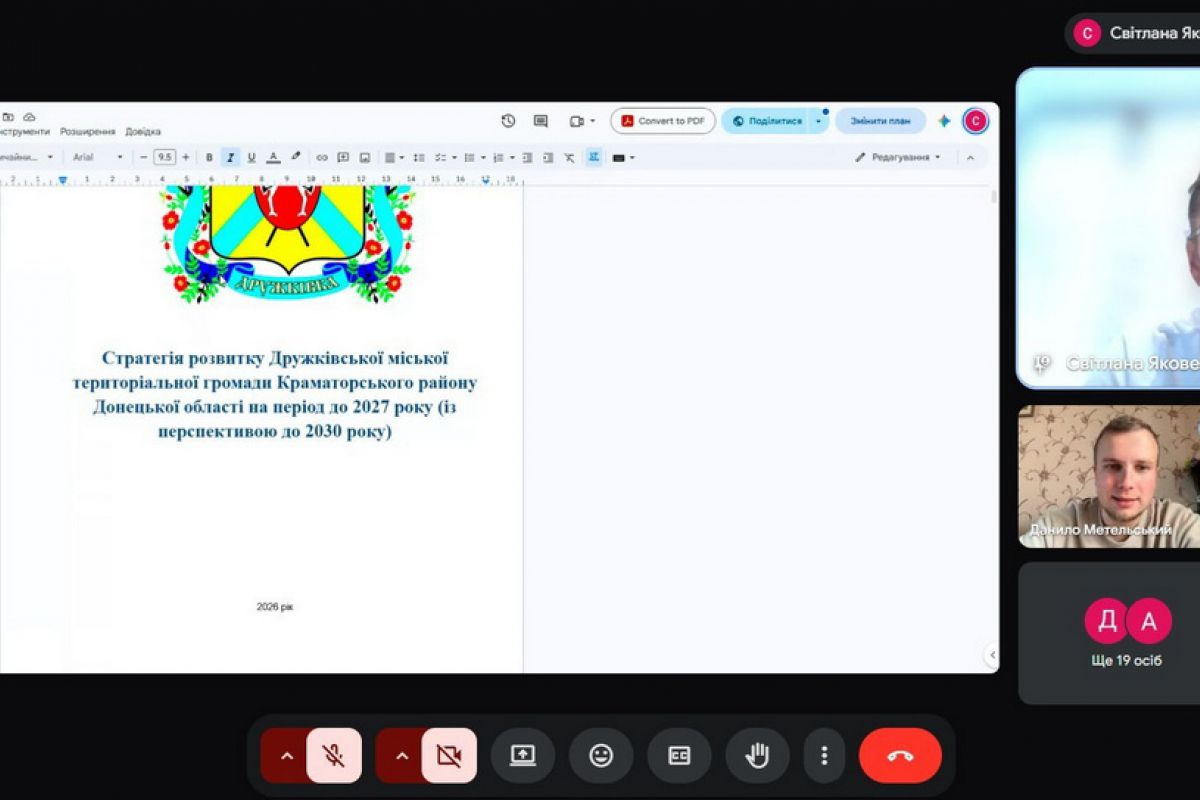Toggle bold formatting
This screenshot has width=1200, height=800.
[209, 157]
